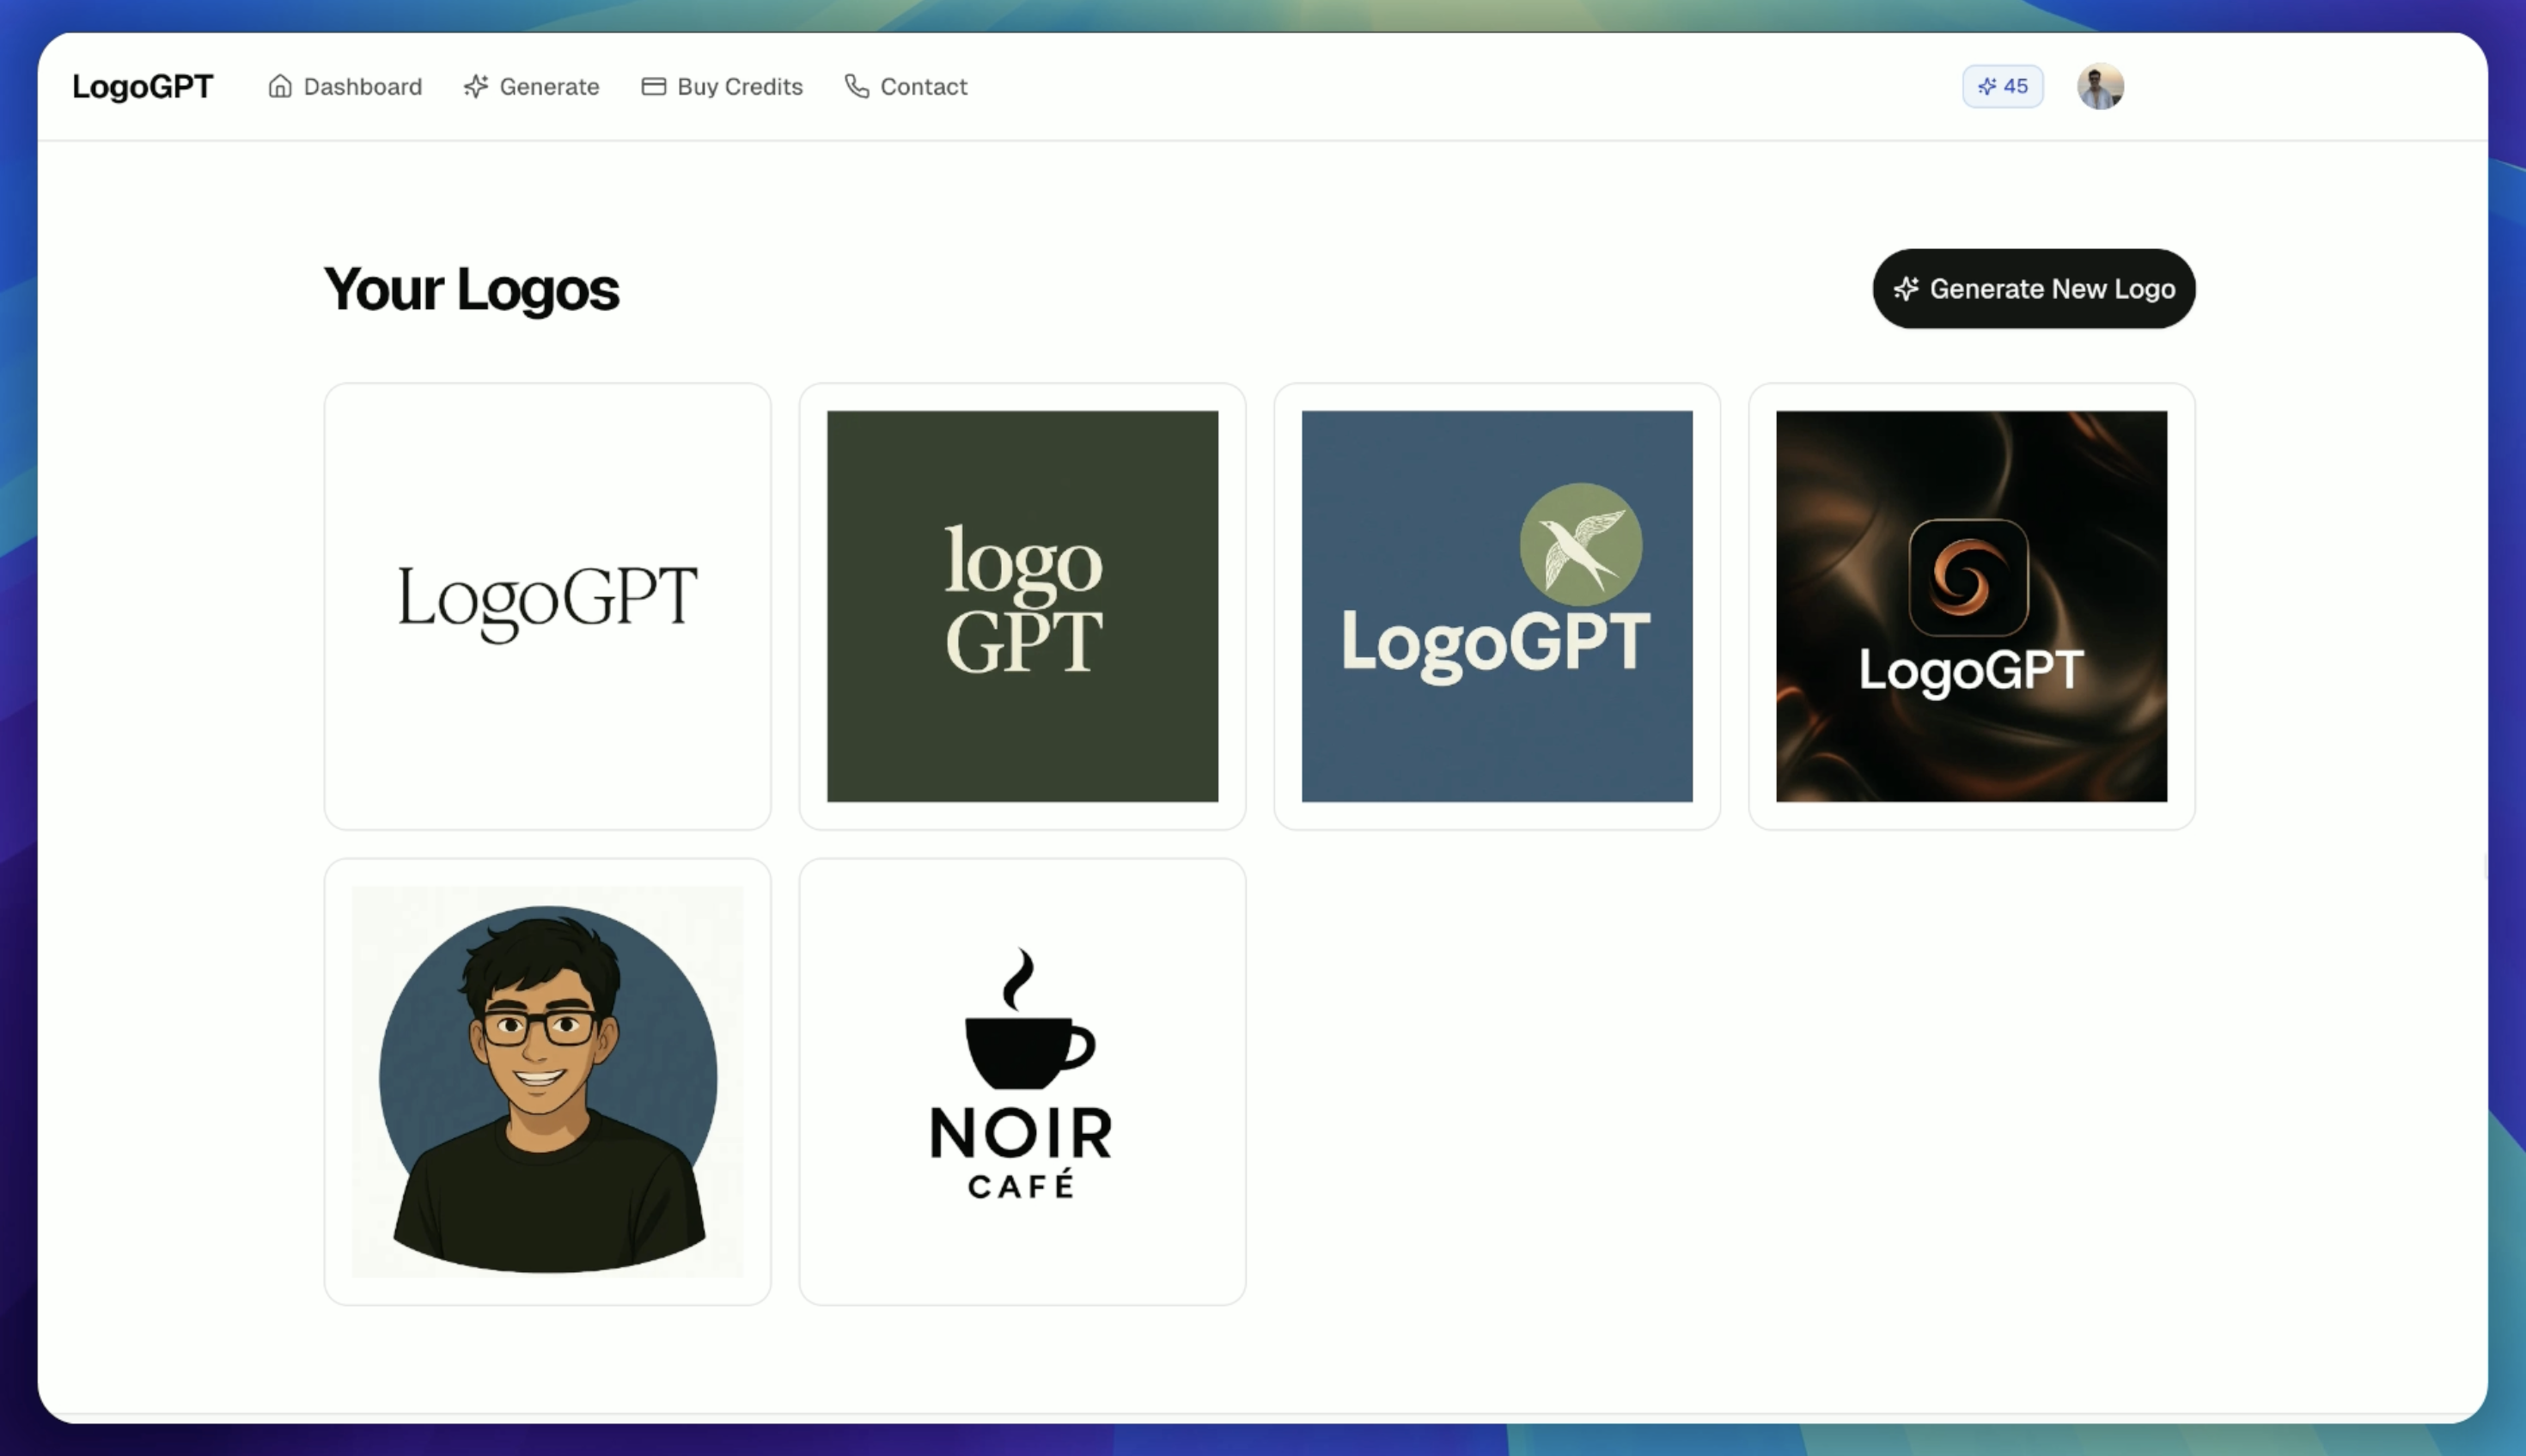Open the black swirl LogoGPT logo card
The image size is (2526, 1456).
pos(1971,606)
